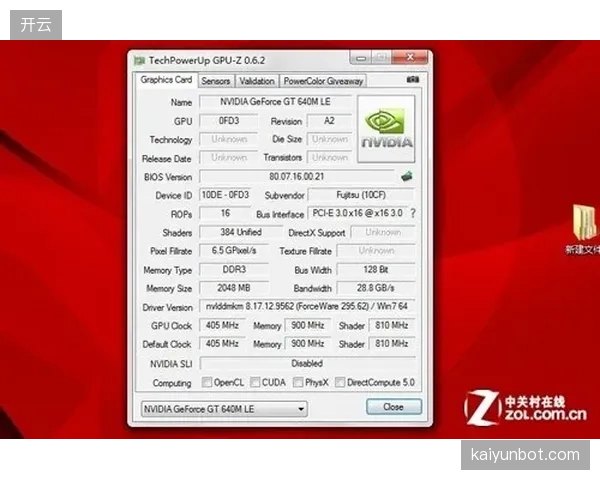600x480 pixels.
Task: Click the NVIDIA logo image
Action: [386, 129]
